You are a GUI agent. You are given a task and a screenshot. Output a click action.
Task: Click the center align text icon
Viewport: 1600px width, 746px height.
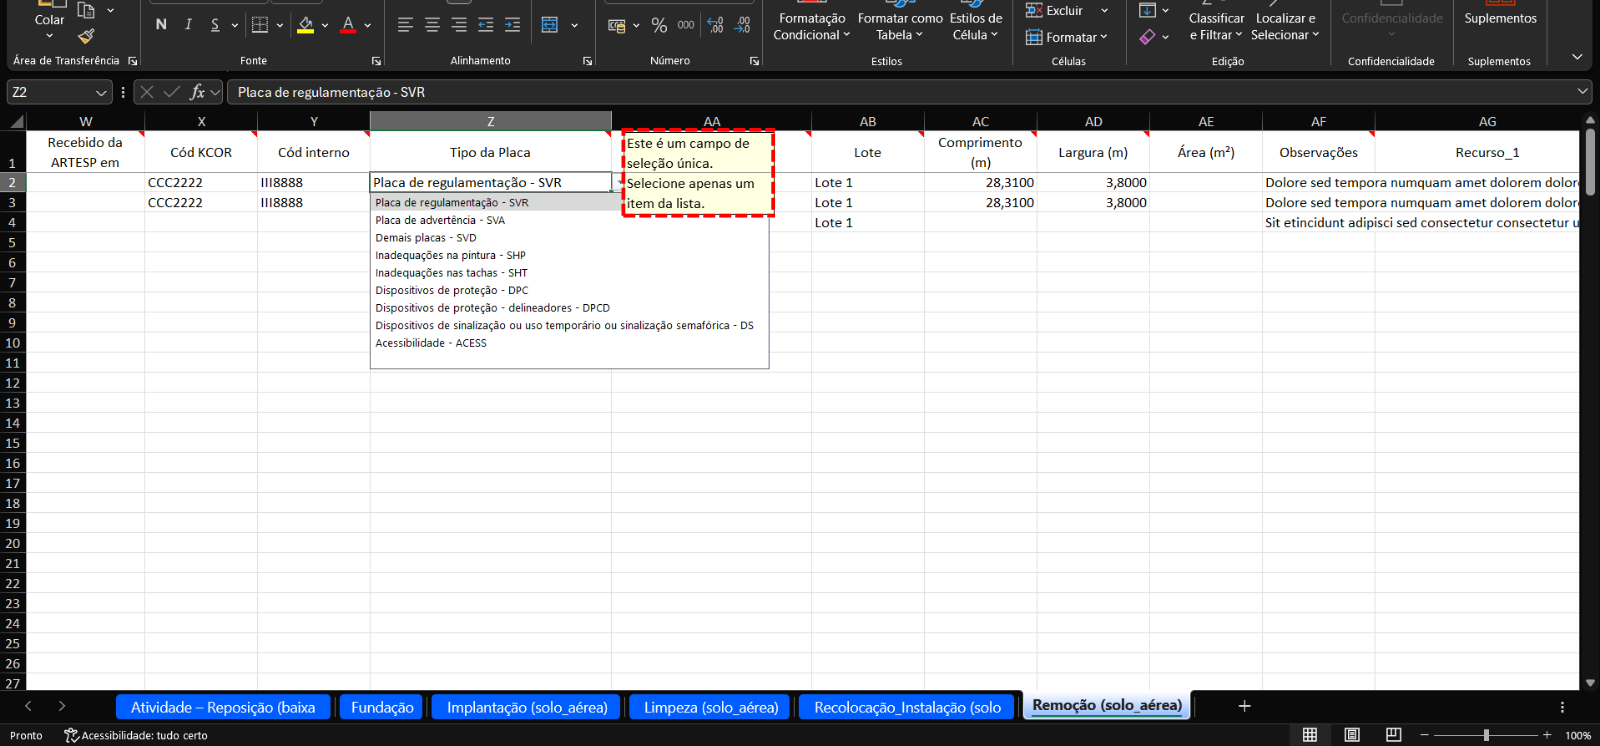432,25
